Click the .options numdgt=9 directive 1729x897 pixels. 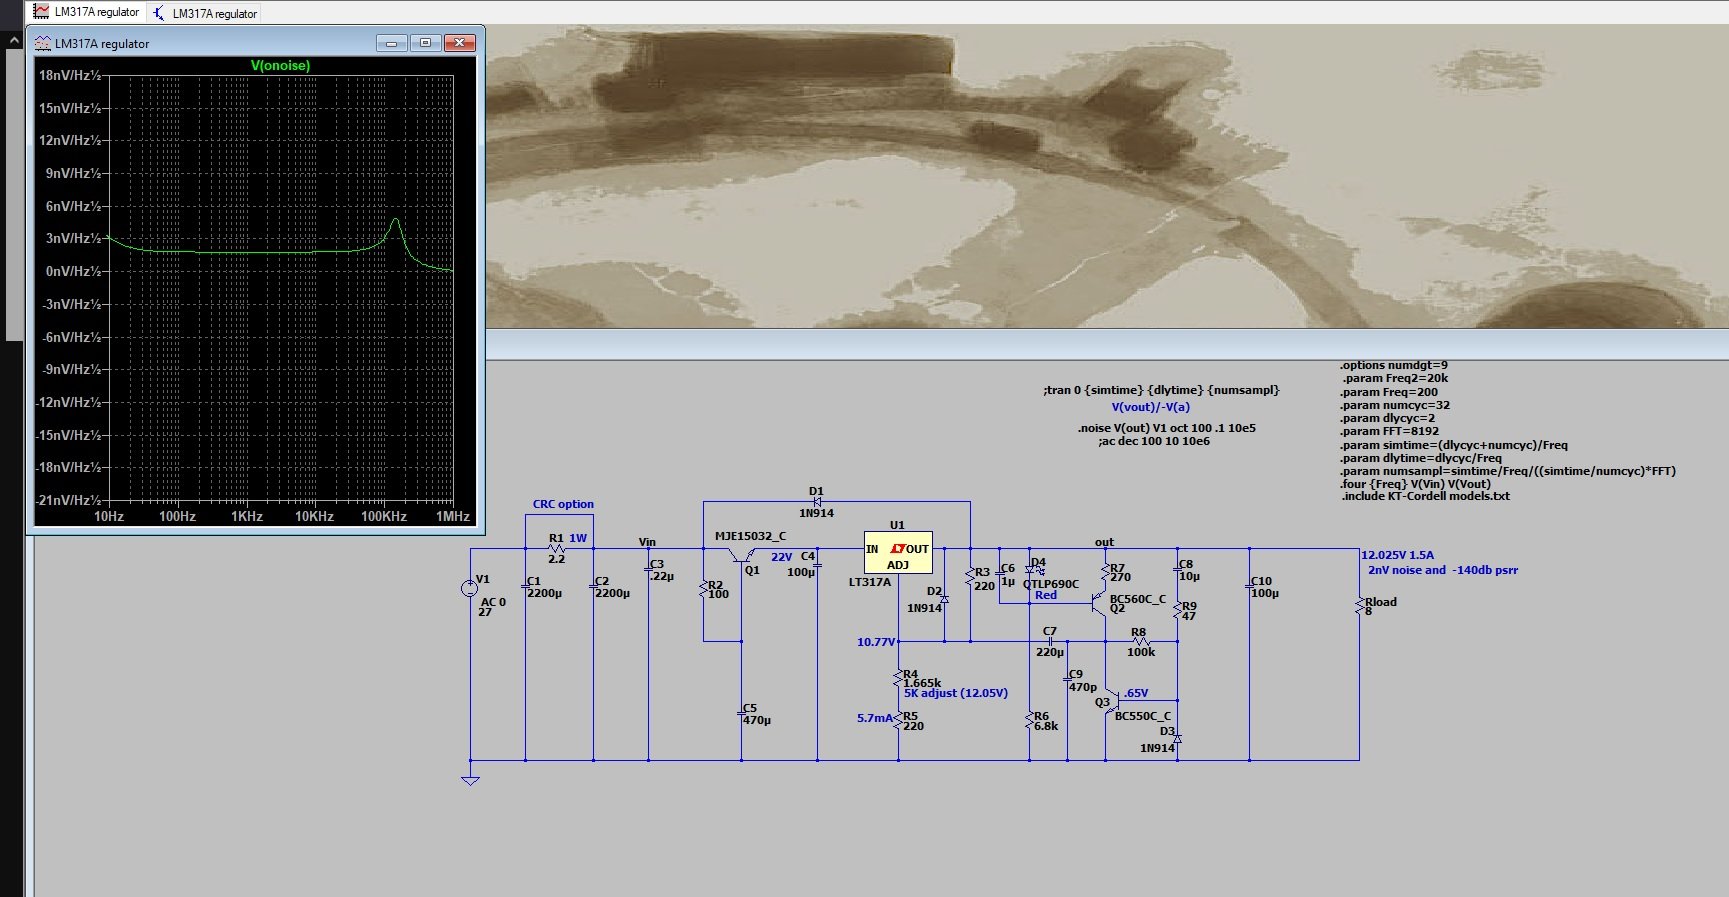(1394, 365)
